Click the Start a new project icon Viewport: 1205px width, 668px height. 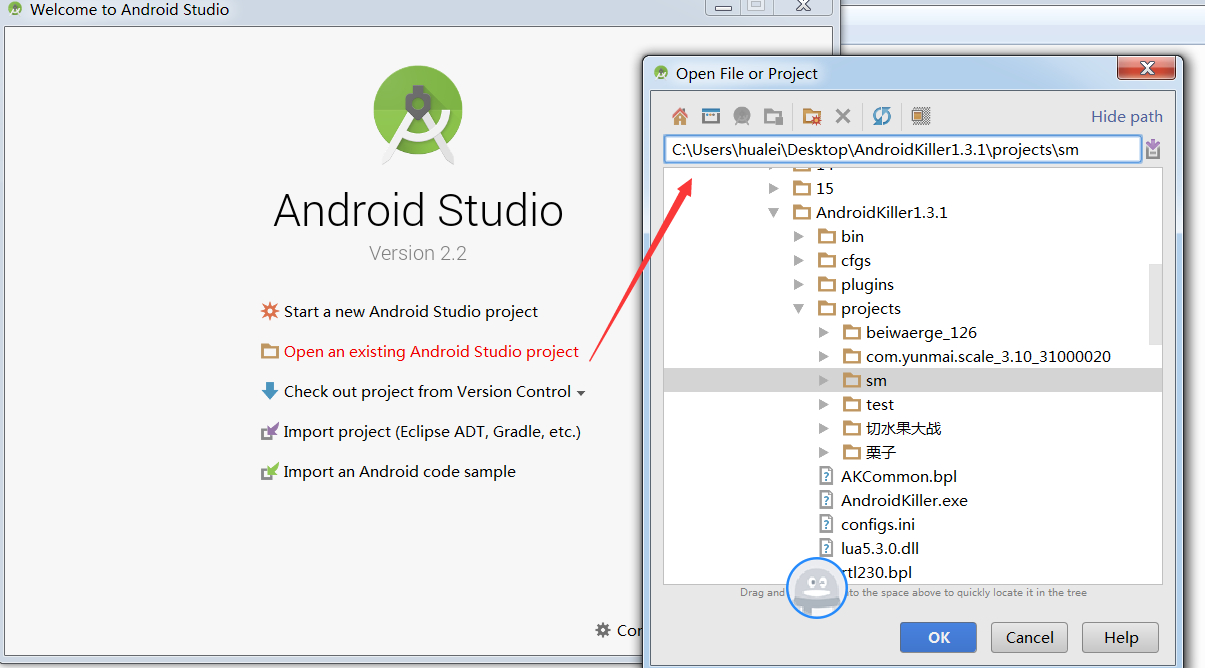[270, 311]
